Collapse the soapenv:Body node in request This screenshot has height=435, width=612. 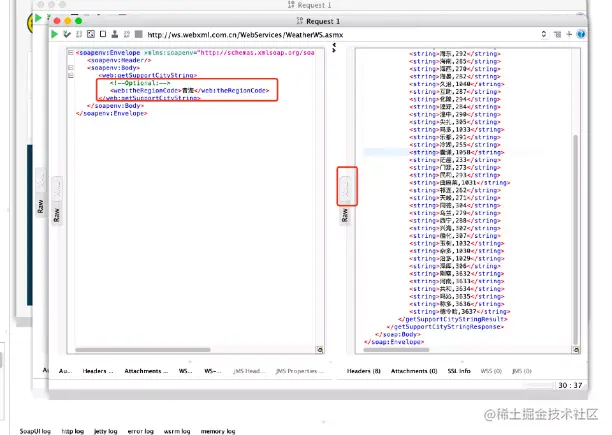coord(71,67)
